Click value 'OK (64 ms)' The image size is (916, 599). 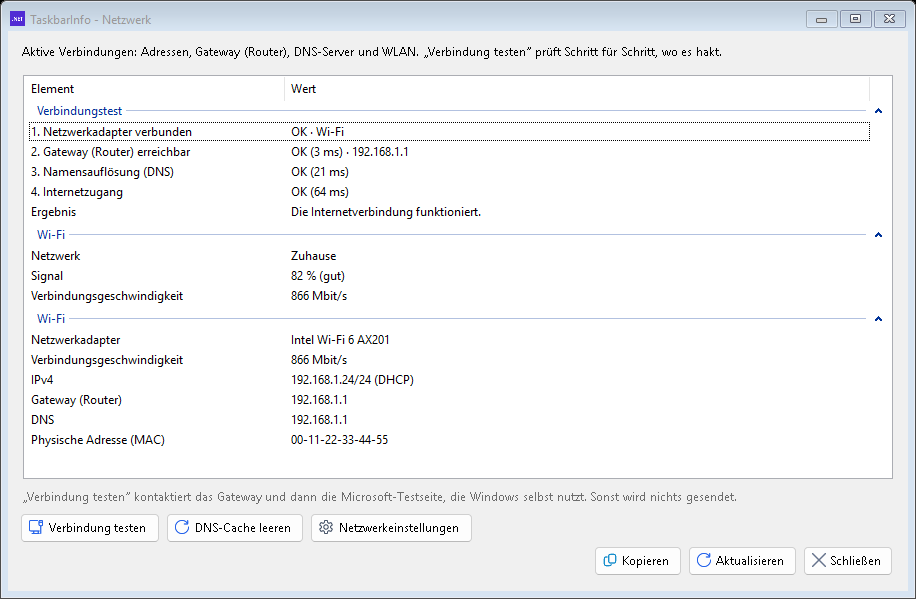tap(320, 192)
